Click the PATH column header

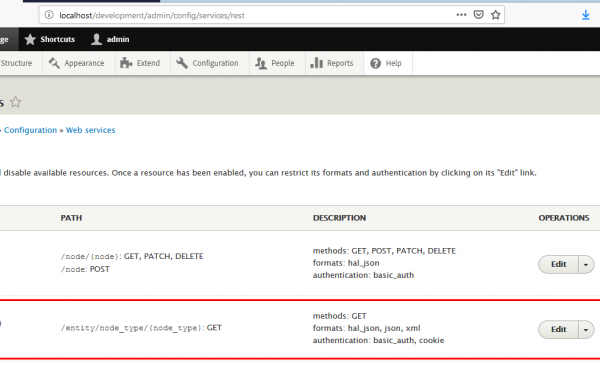pos(71,218)
